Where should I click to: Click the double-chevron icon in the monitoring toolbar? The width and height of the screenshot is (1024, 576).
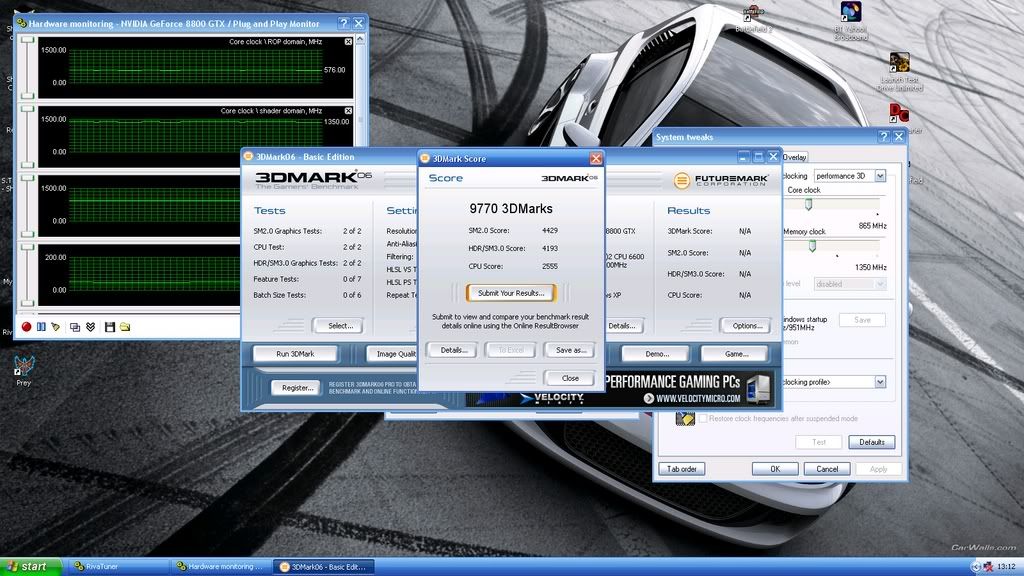(x=91, y=327)
